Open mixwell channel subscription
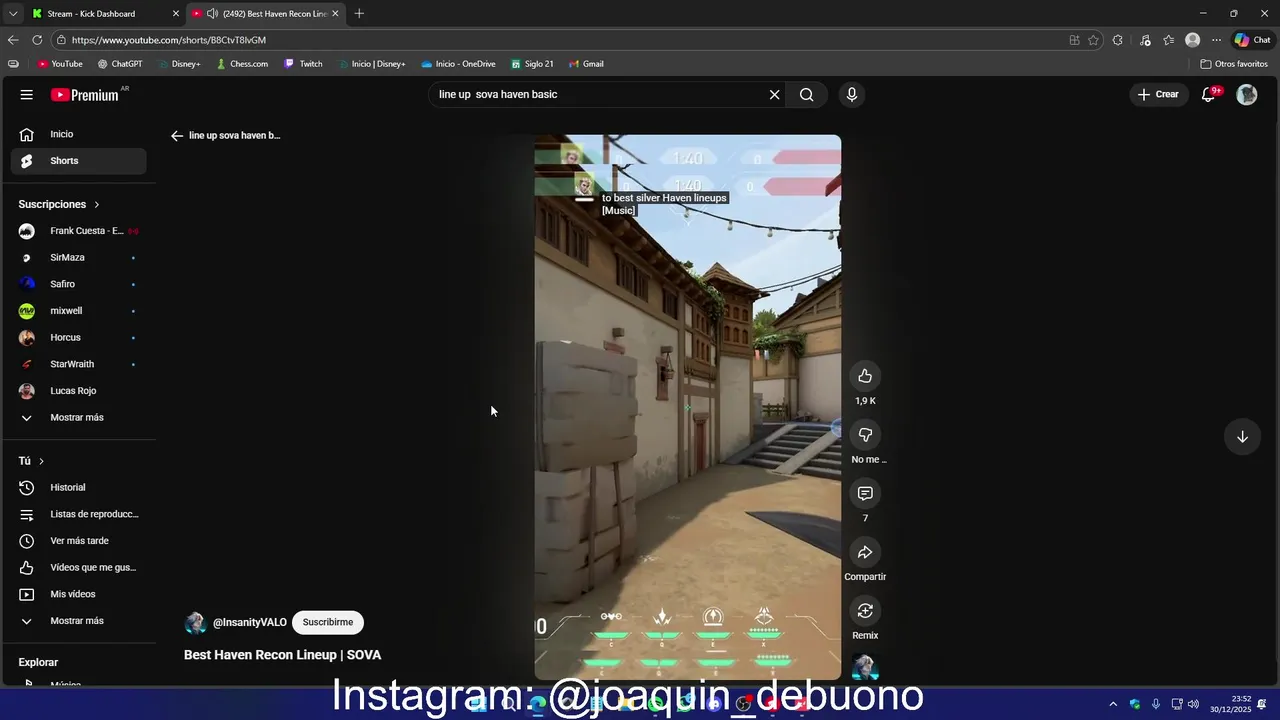 (x=78, y=311)
